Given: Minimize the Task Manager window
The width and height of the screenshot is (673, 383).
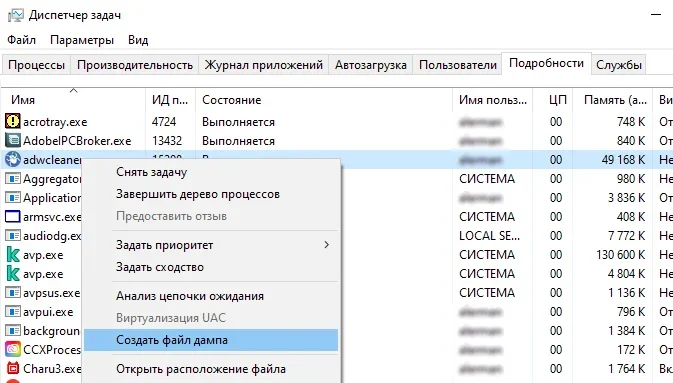Looking at the screenshot, I should point(656,15).
